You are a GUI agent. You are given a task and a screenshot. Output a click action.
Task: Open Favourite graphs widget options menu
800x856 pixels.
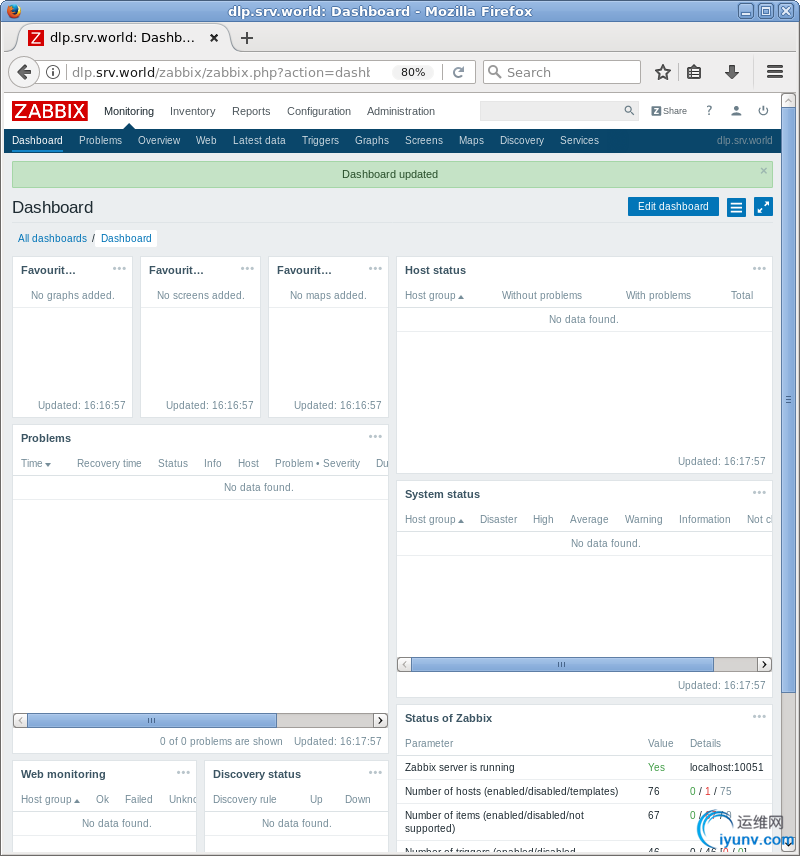[x=119, y=269]
